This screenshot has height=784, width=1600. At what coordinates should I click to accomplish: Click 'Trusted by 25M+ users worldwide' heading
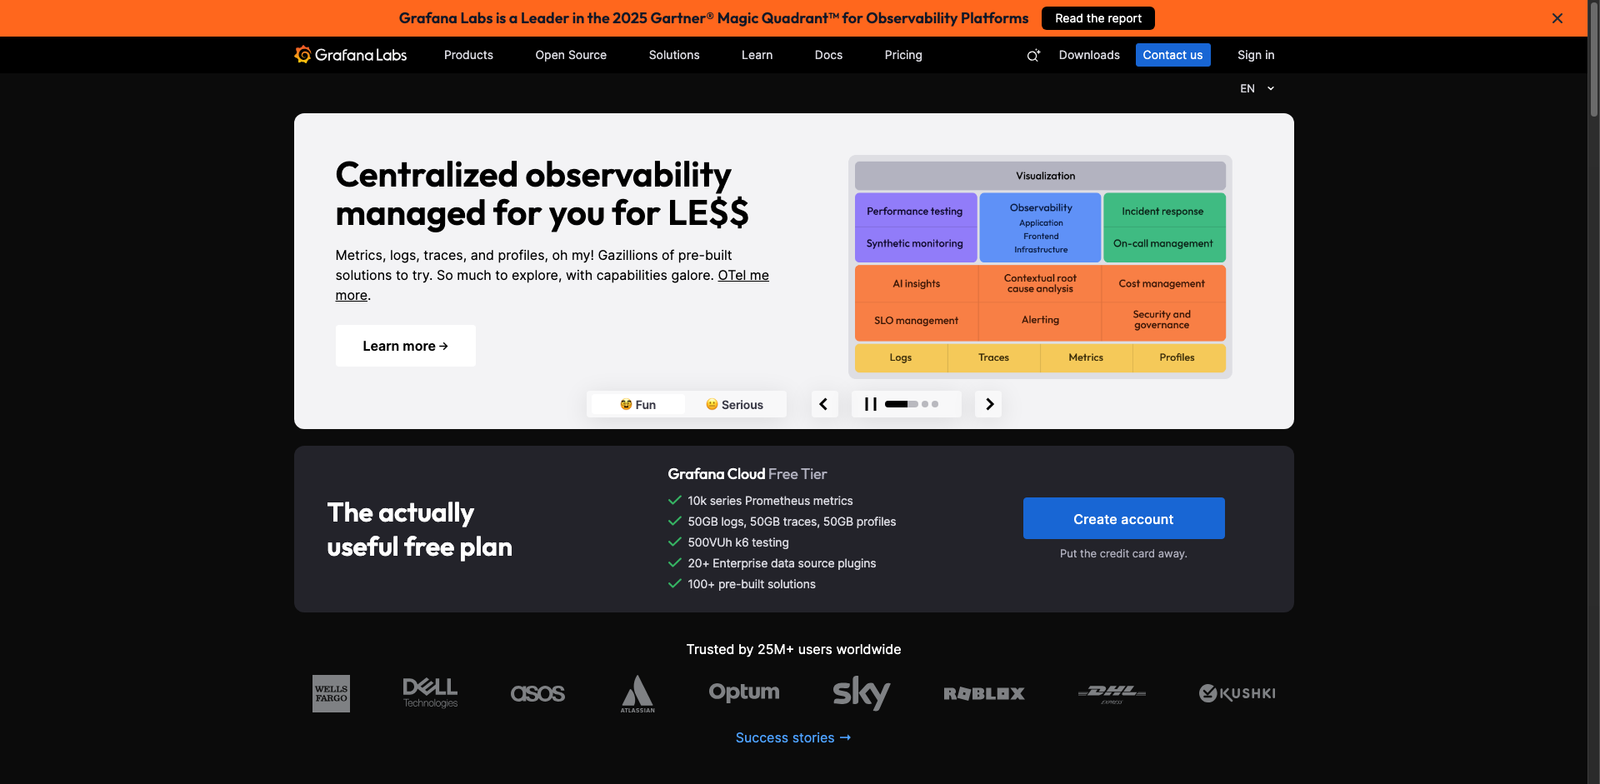point(793,650)
